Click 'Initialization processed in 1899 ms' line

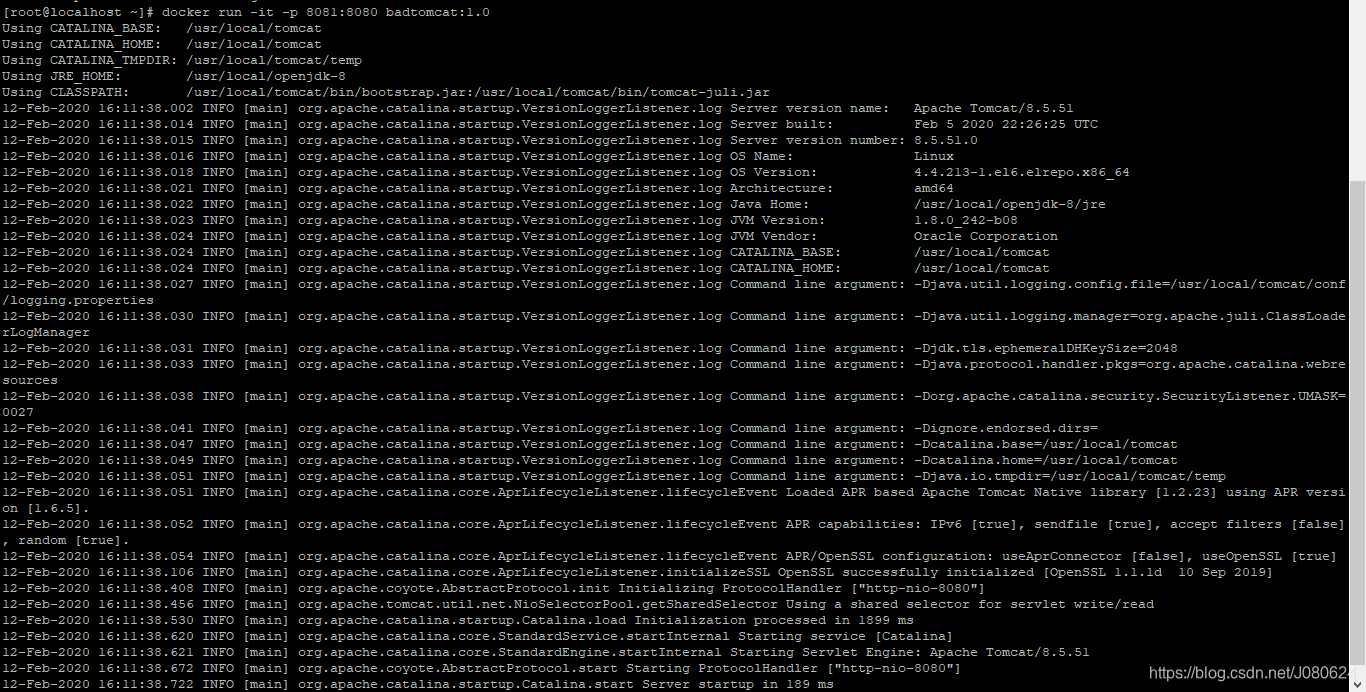pyautogui.click(x=458, y=620)
